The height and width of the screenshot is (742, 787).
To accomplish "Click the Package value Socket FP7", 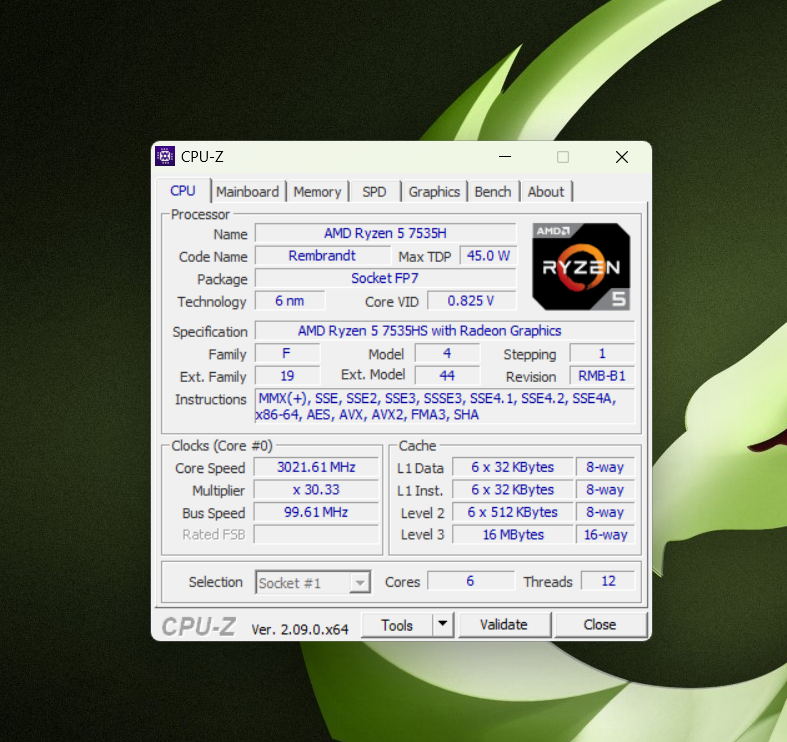I will pyautogui.click(x=385, y=278).
